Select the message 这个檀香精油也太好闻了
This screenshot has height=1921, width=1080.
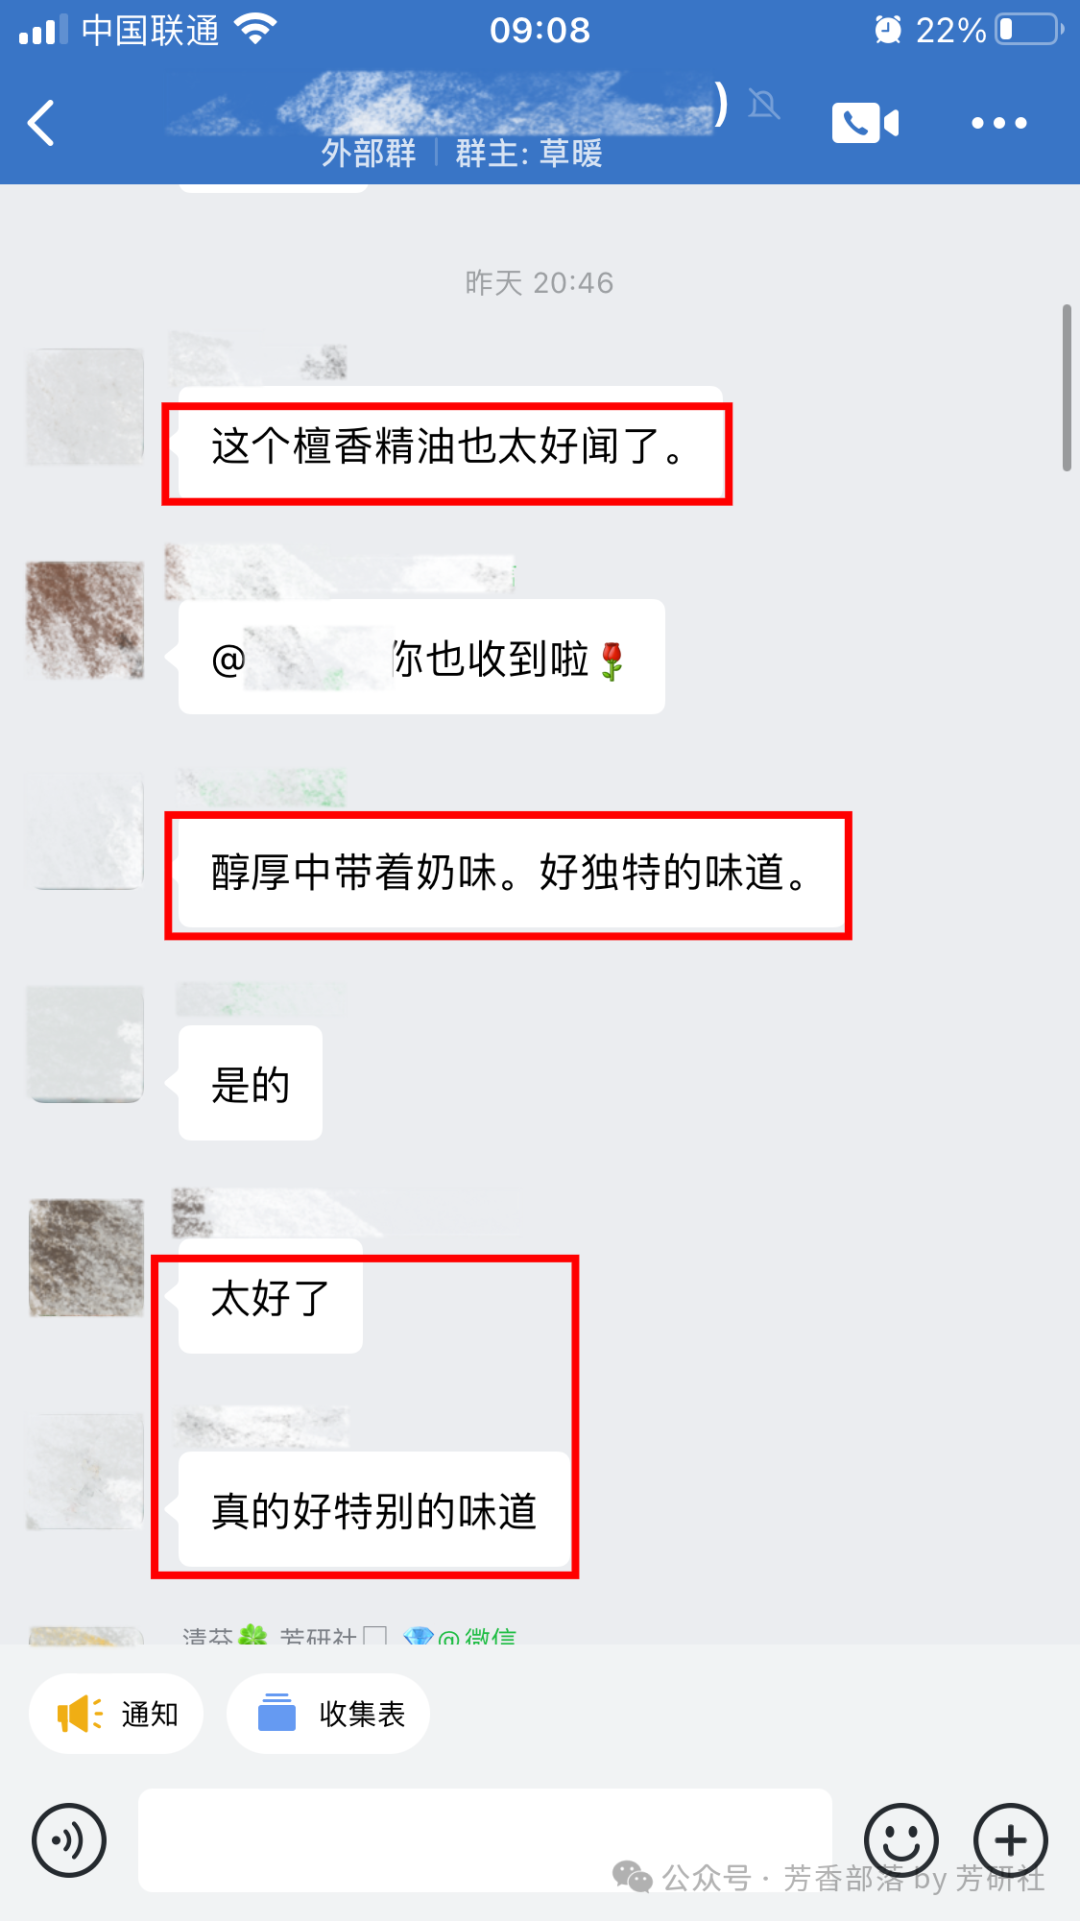450,445
